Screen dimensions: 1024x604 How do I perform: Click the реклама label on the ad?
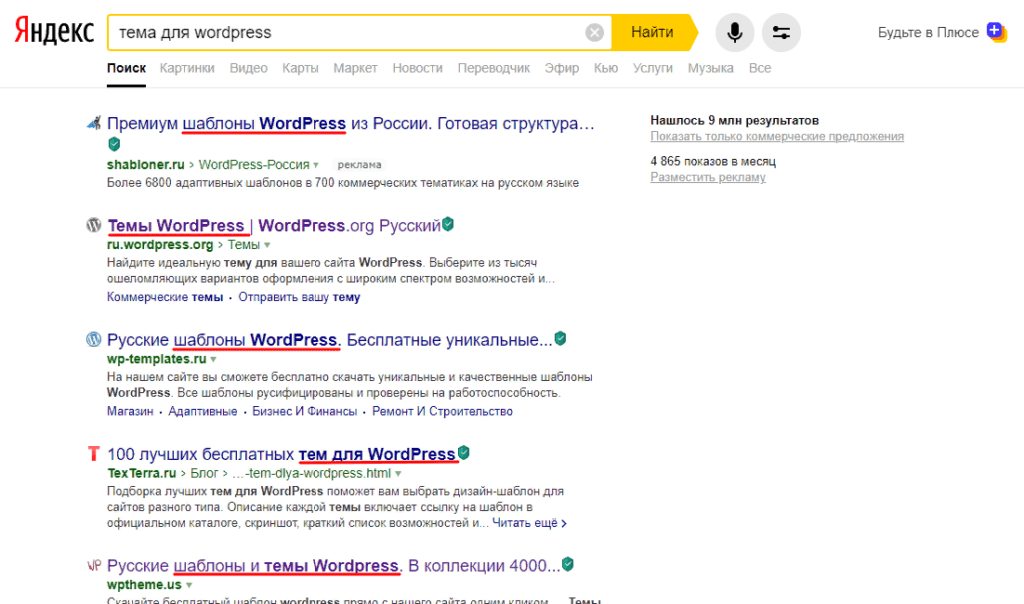pyautogui.click(x=359, y=165)
